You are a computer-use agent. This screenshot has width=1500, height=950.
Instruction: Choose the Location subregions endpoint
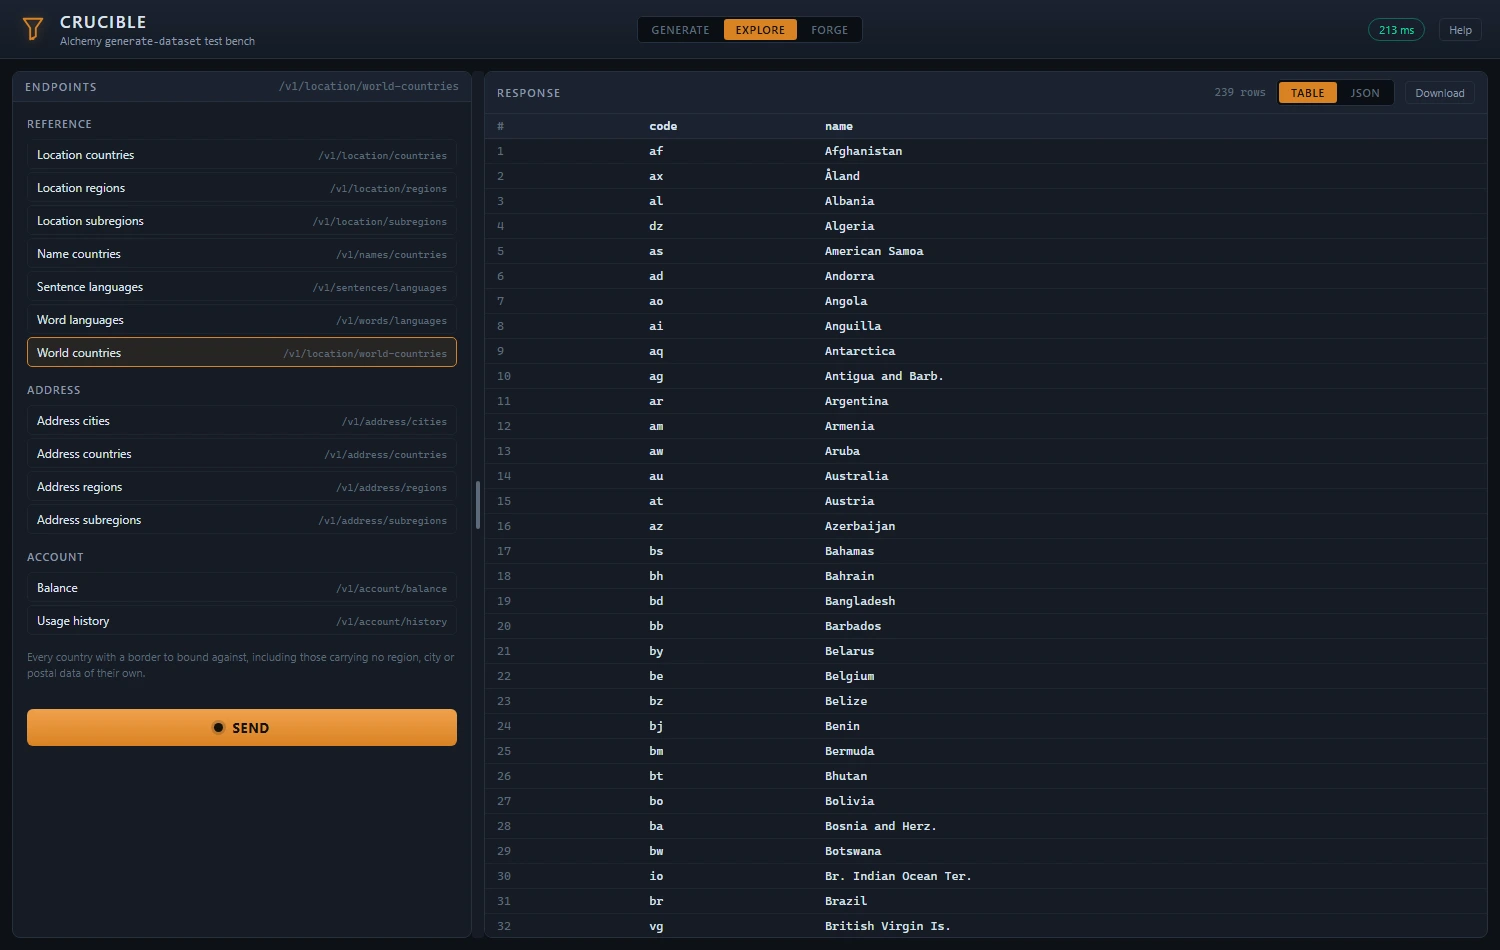point(242,221)
